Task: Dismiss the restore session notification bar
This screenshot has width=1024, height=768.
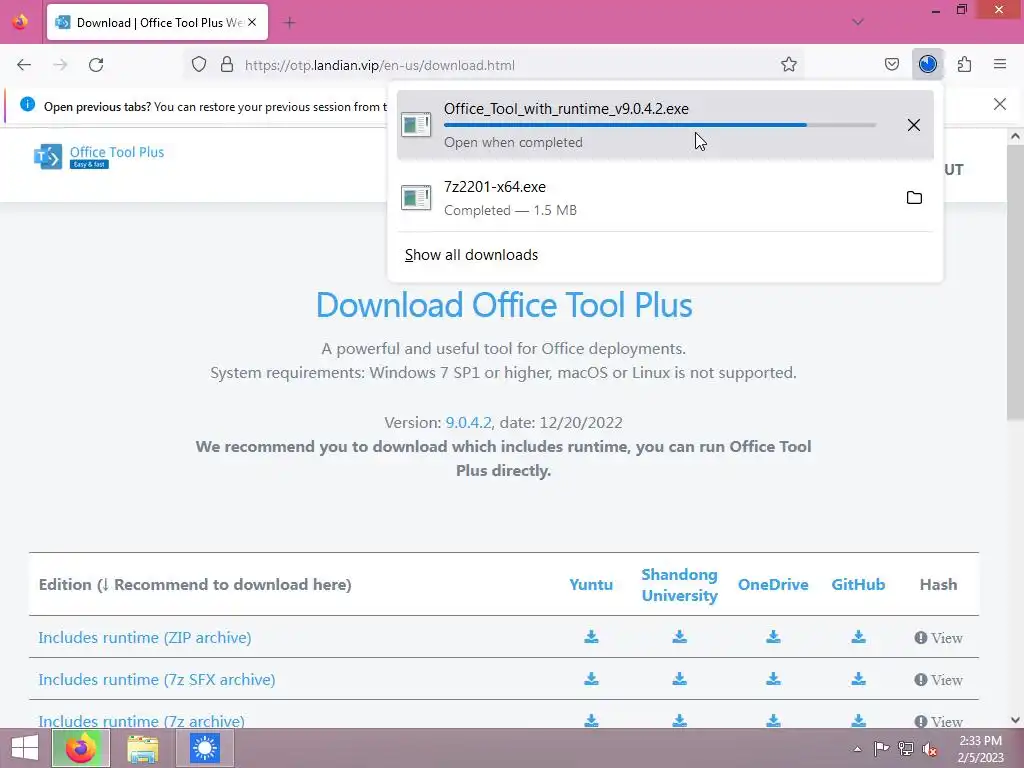Action: tap(999, 104)
